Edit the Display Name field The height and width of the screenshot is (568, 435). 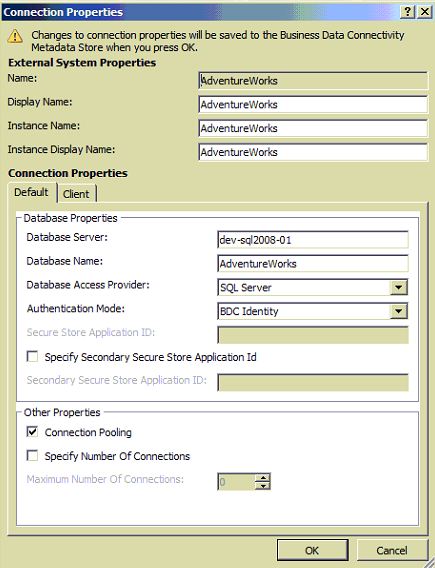click(x=313, y=105)
